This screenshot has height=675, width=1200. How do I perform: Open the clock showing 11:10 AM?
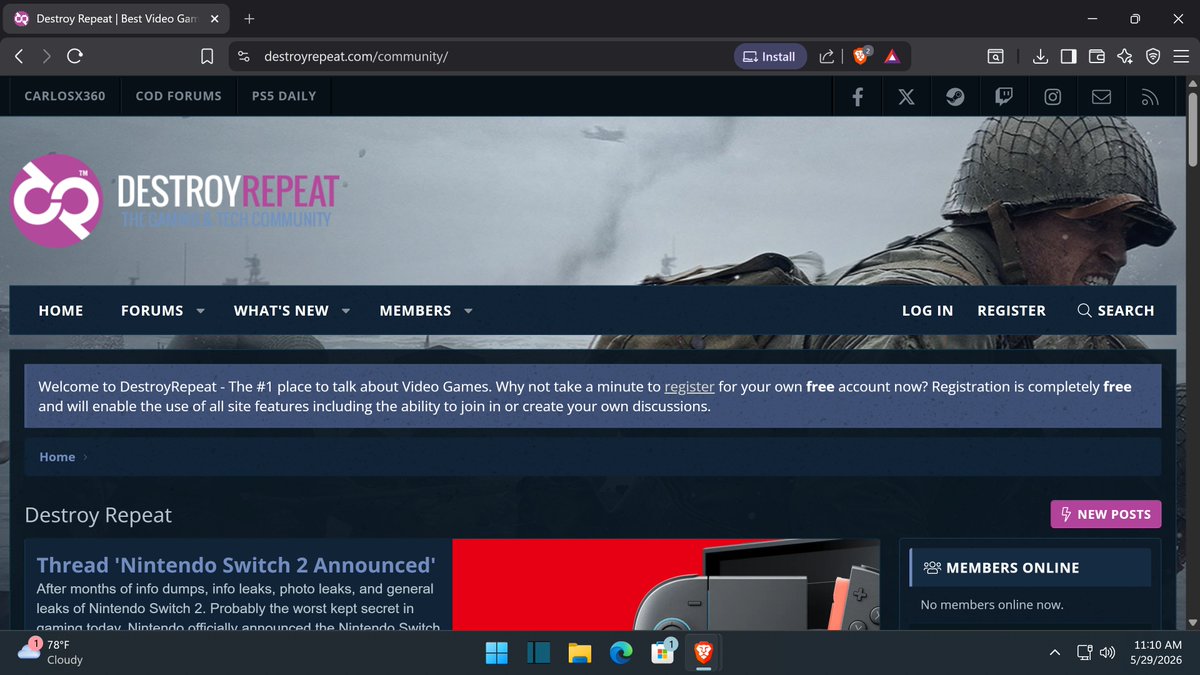[1158, 653]
